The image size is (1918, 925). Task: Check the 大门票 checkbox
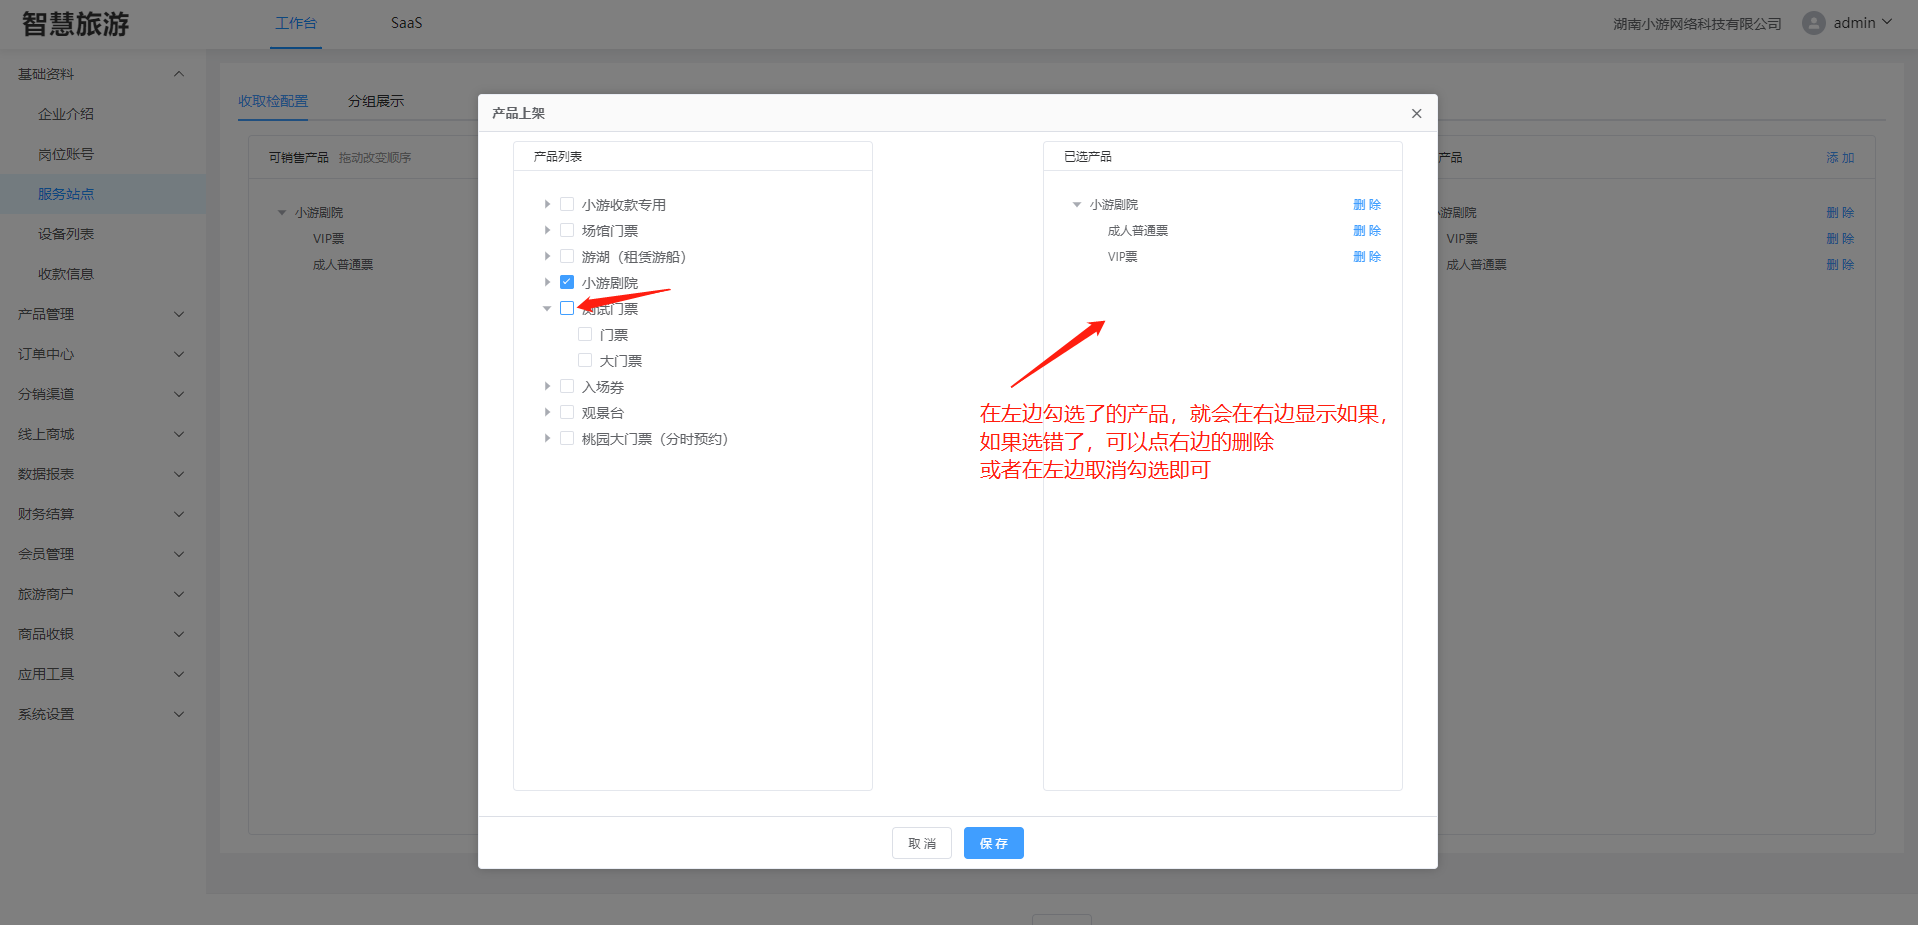pos(585,360)
